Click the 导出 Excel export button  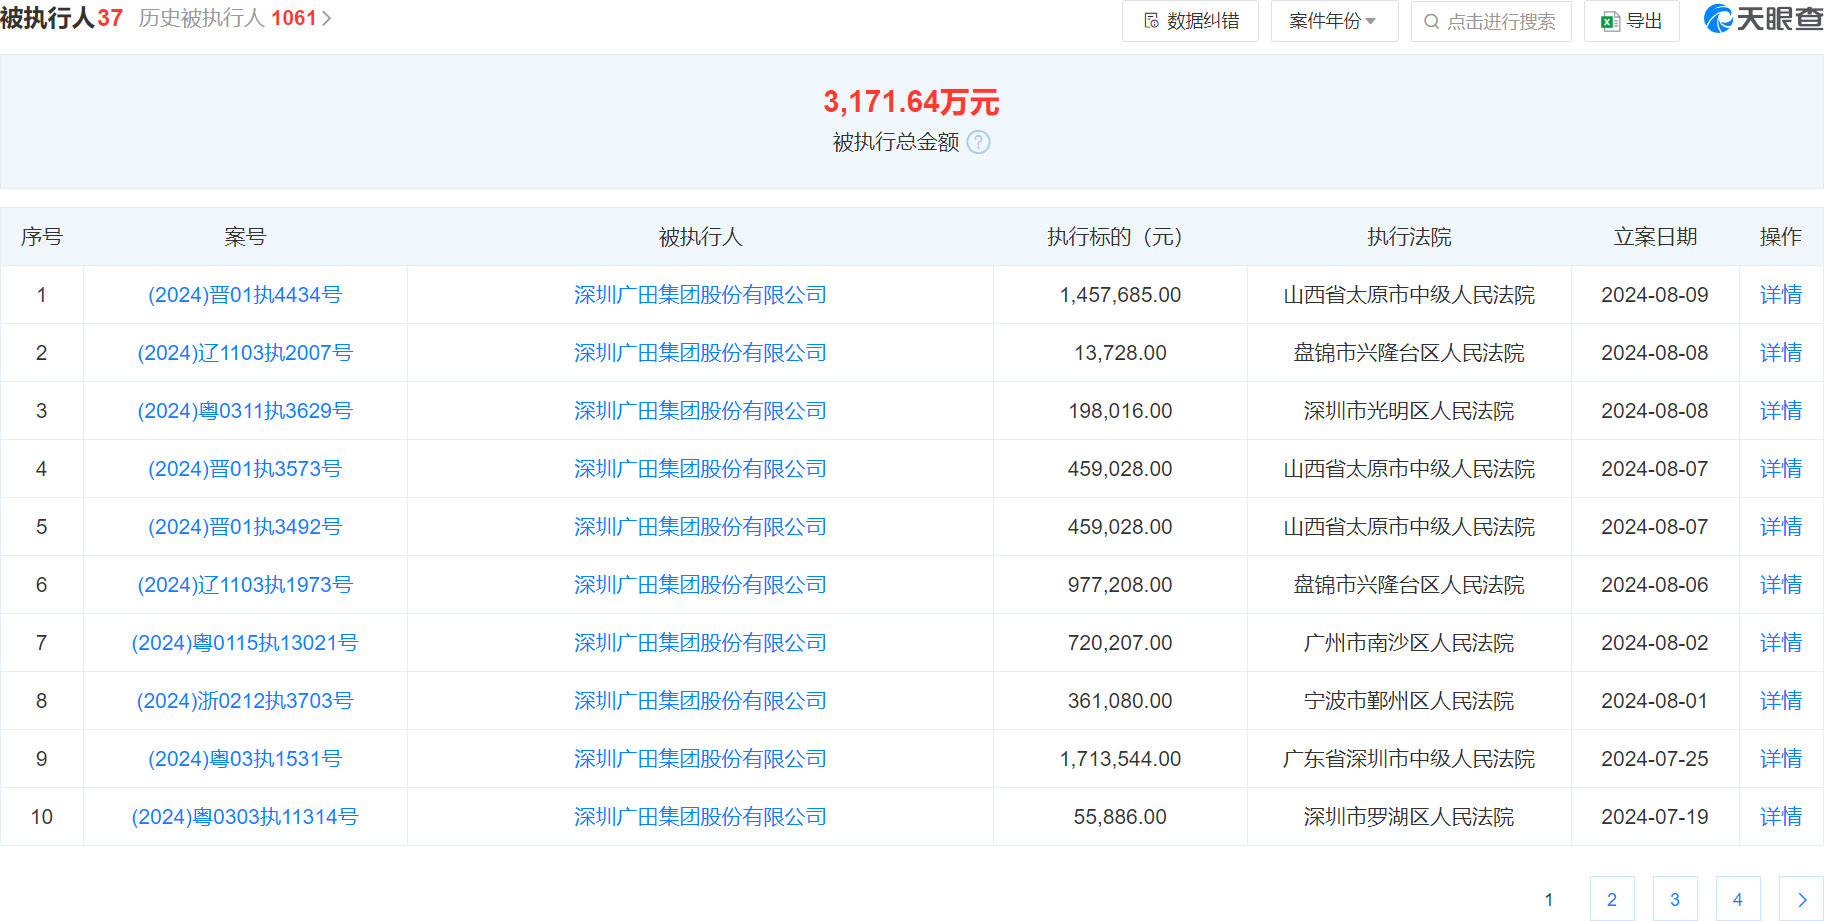click(1631, 21)
